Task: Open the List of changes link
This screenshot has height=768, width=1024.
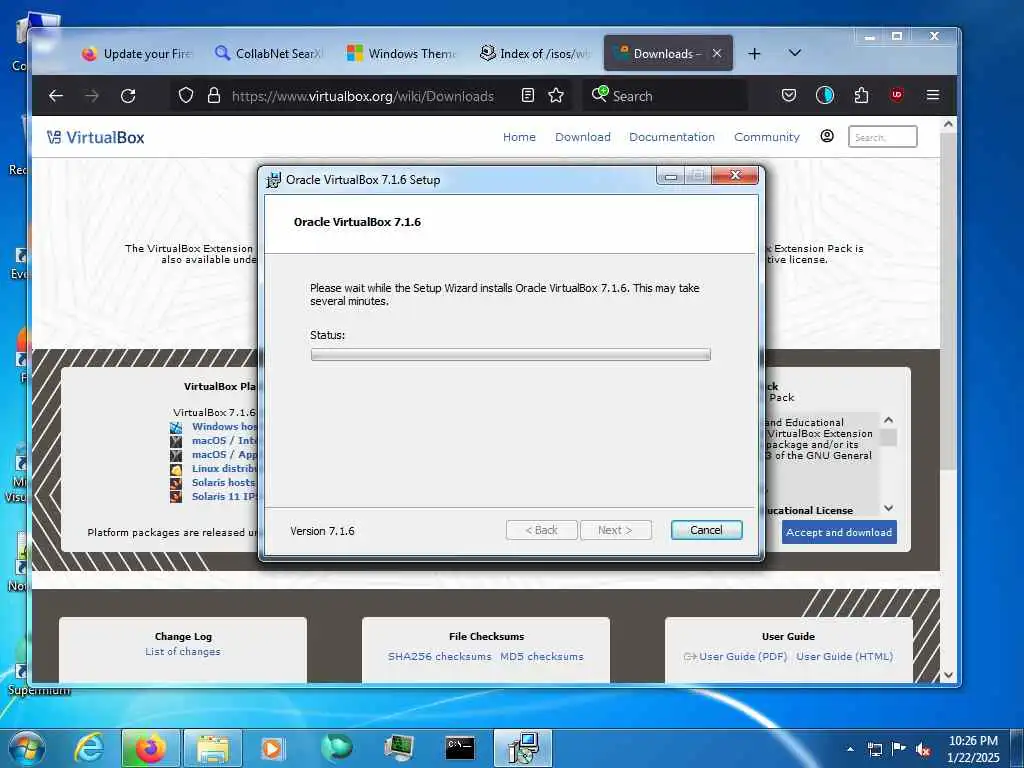Action: point(183,652)
